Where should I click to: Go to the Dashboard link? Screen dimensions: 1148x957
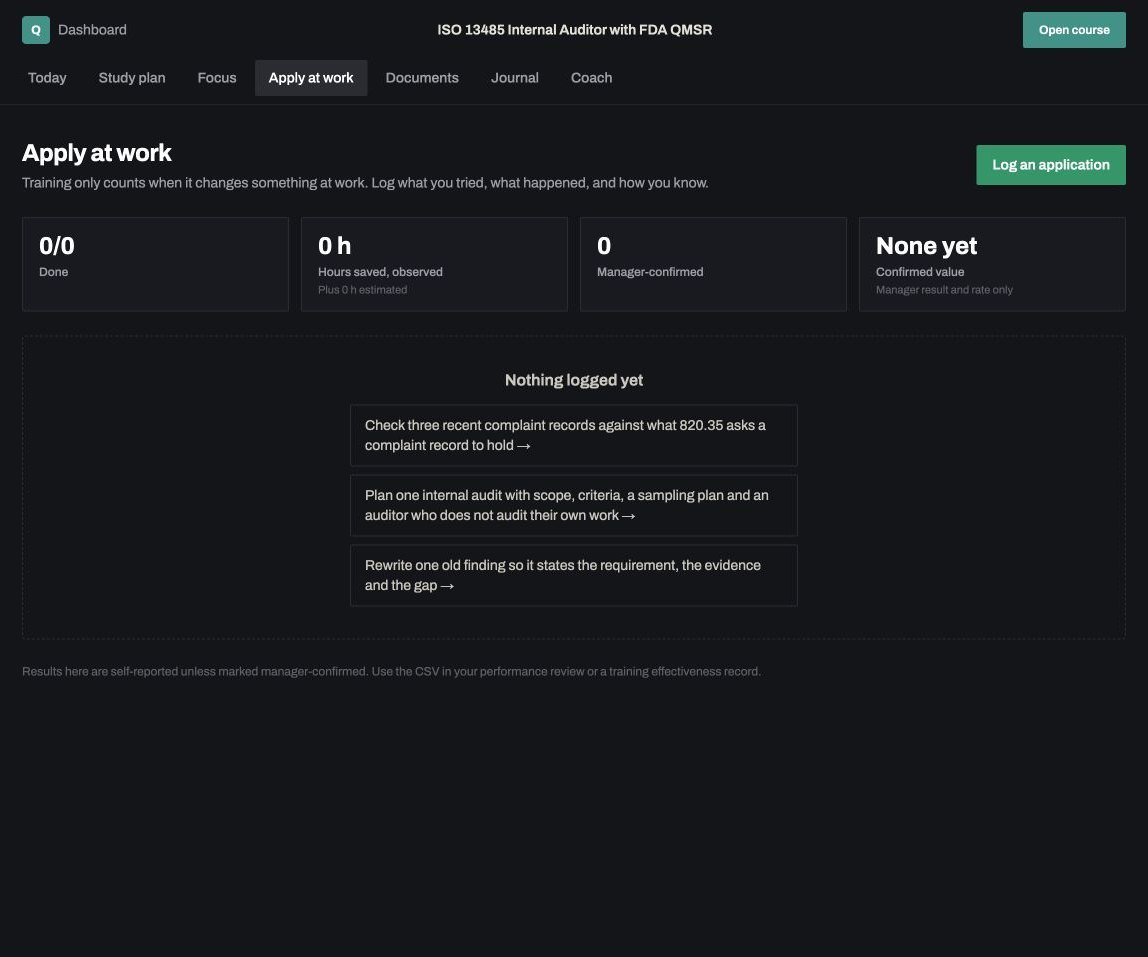(92, 30)
